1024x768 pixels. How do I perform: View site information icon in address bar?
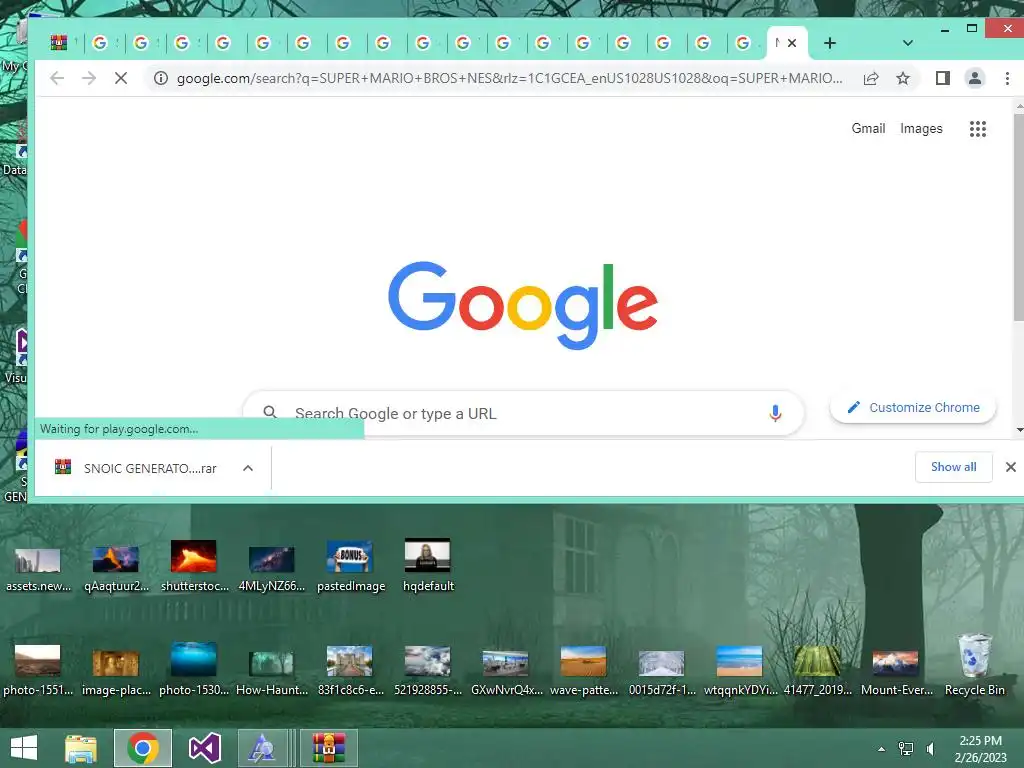161,78
